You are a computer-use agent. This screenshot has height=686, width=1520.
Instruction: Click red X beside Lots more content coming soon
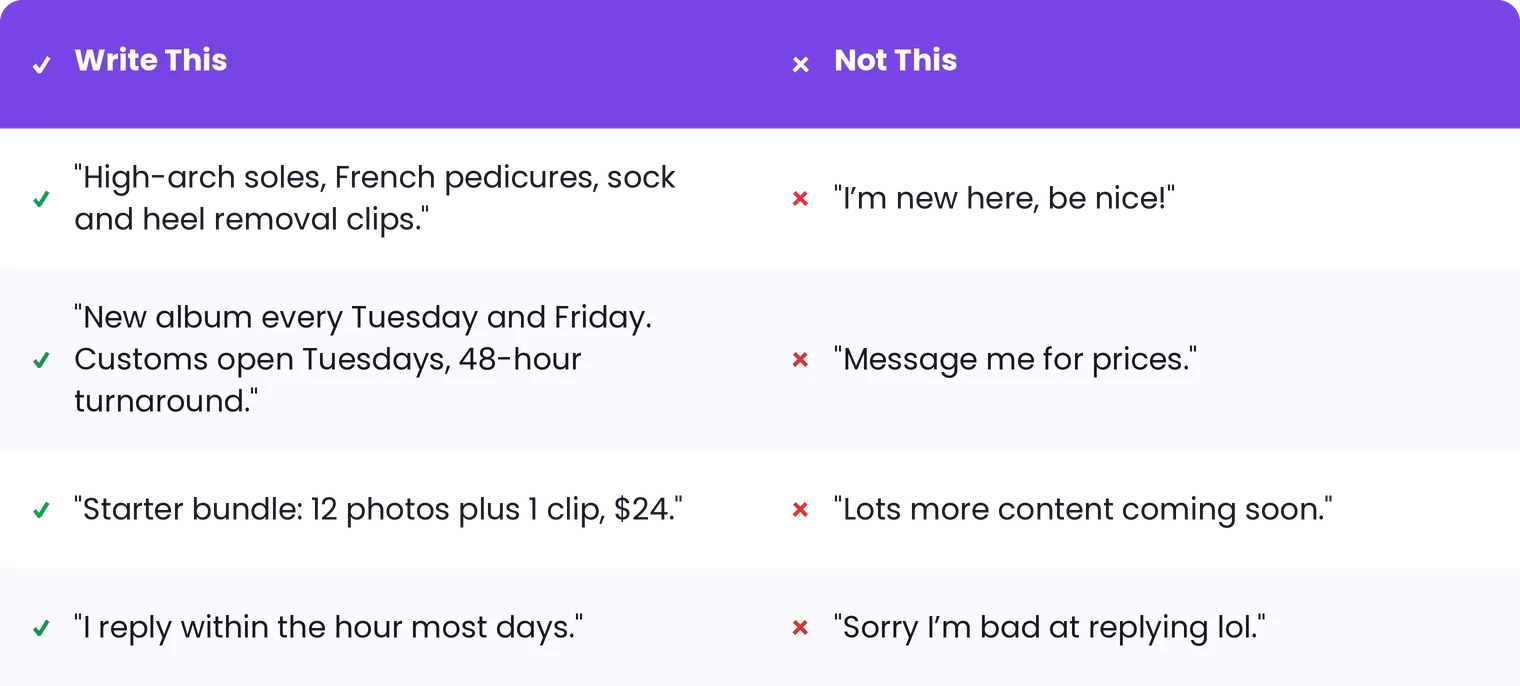click(x=800, y=511)
